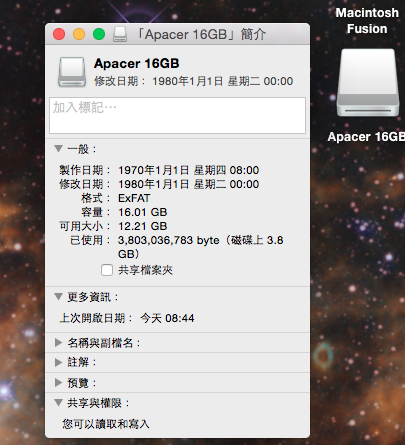Click the 修改日期 value in 一般 section
405x445 pixels.
tap(189, 184)
